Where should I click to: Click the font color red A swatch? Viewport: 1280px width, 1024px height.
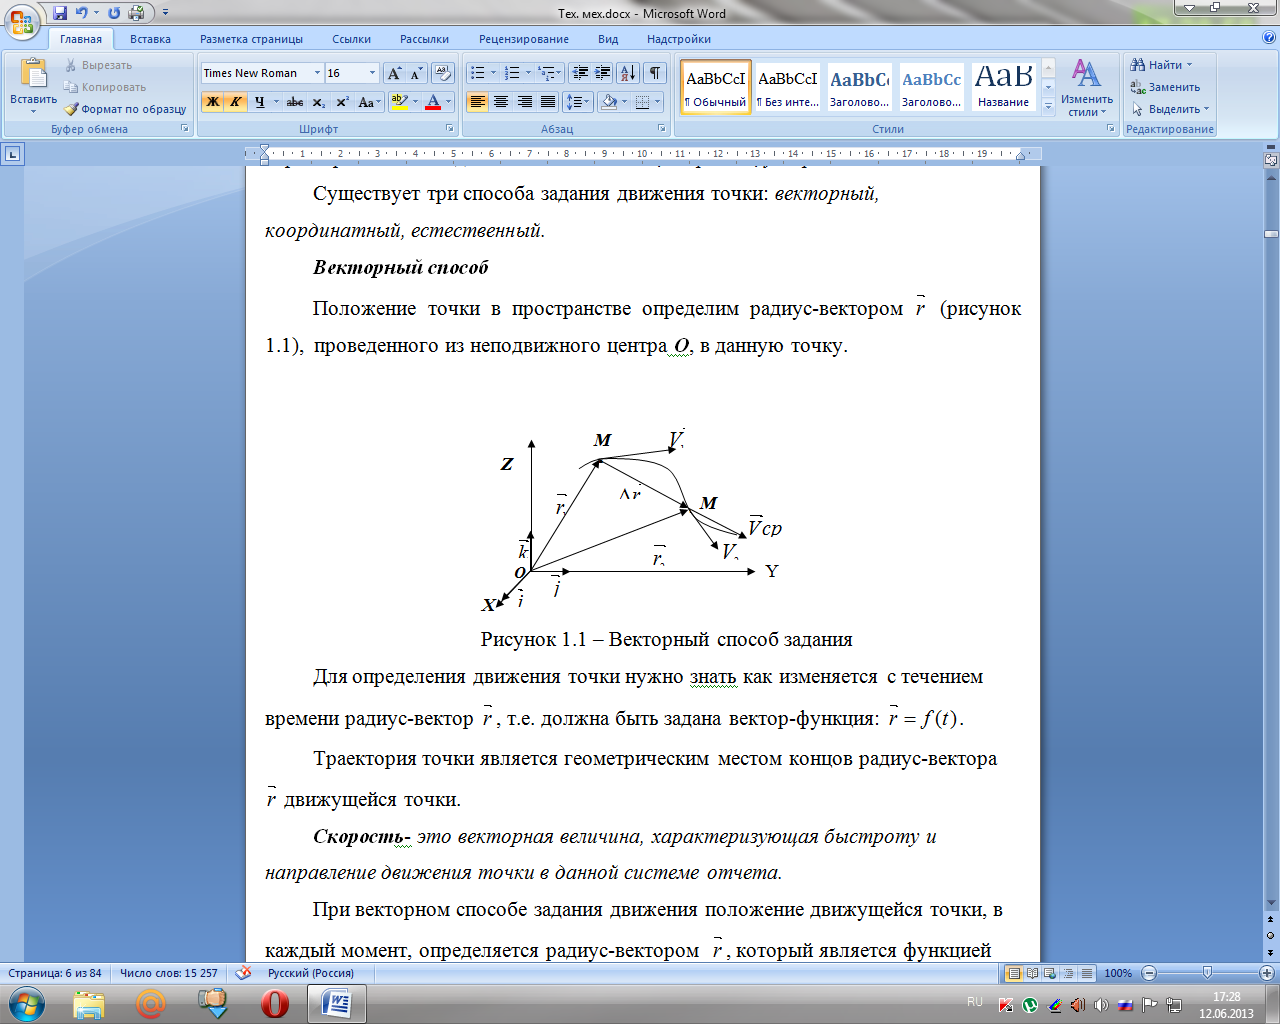tap(433, 102)
